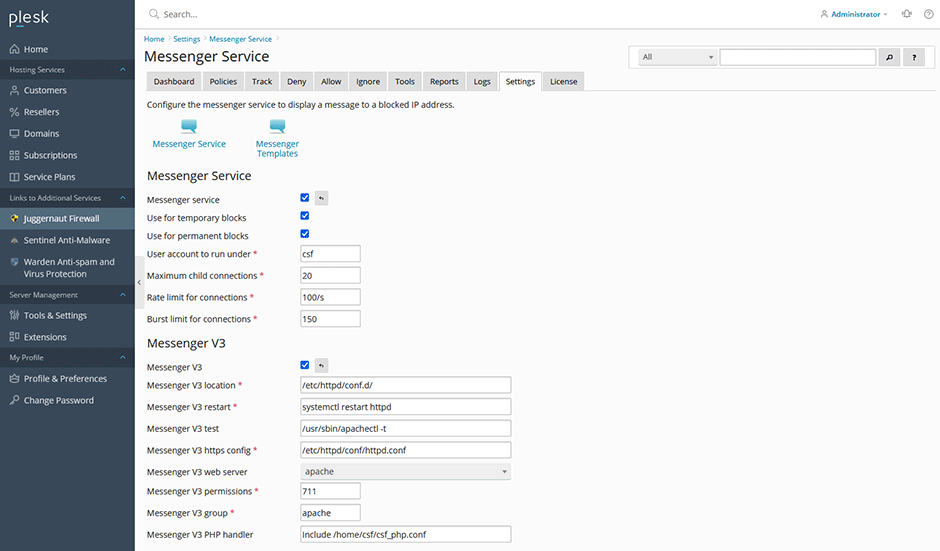Image resolution: width=940 pixels, height=551 pixels.
Task: Click the Juggernaut Firewall shield icon
Action: [14, 218]
